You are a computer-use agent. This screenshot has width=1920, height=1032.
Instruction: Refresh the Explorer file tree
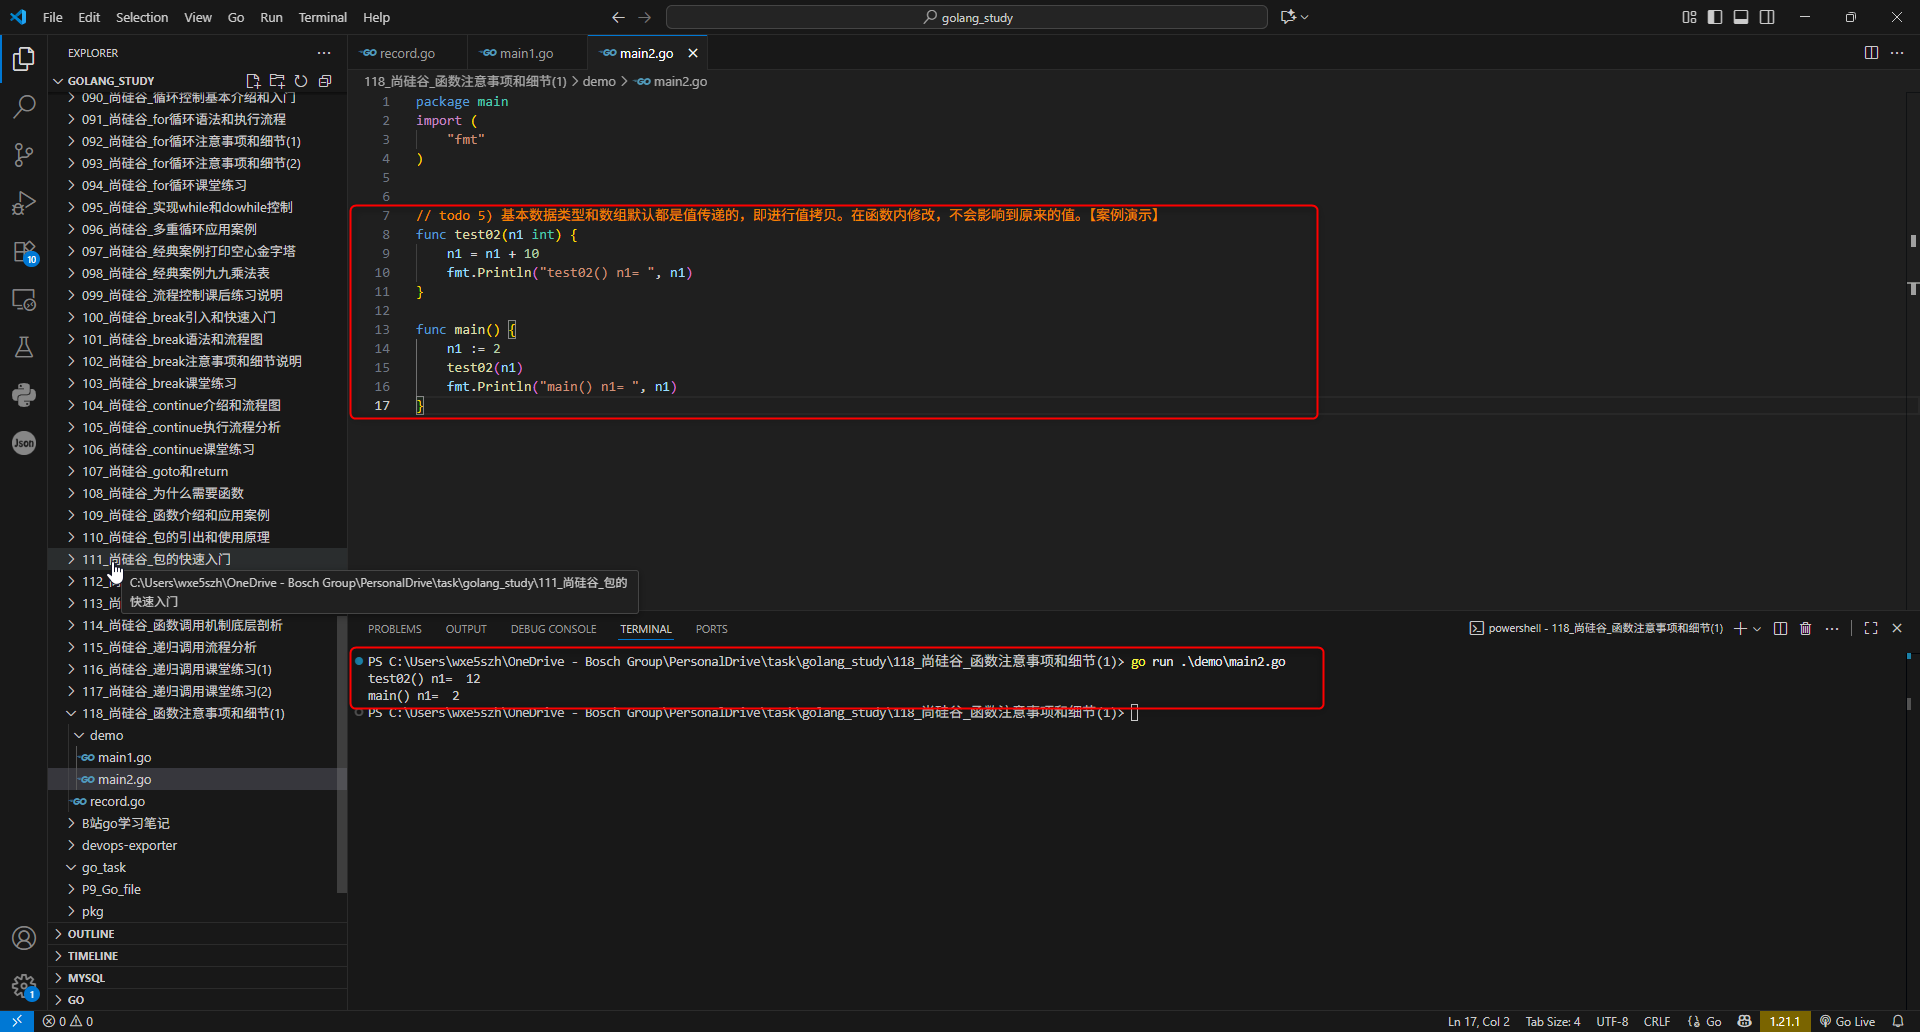click(301, 81)
